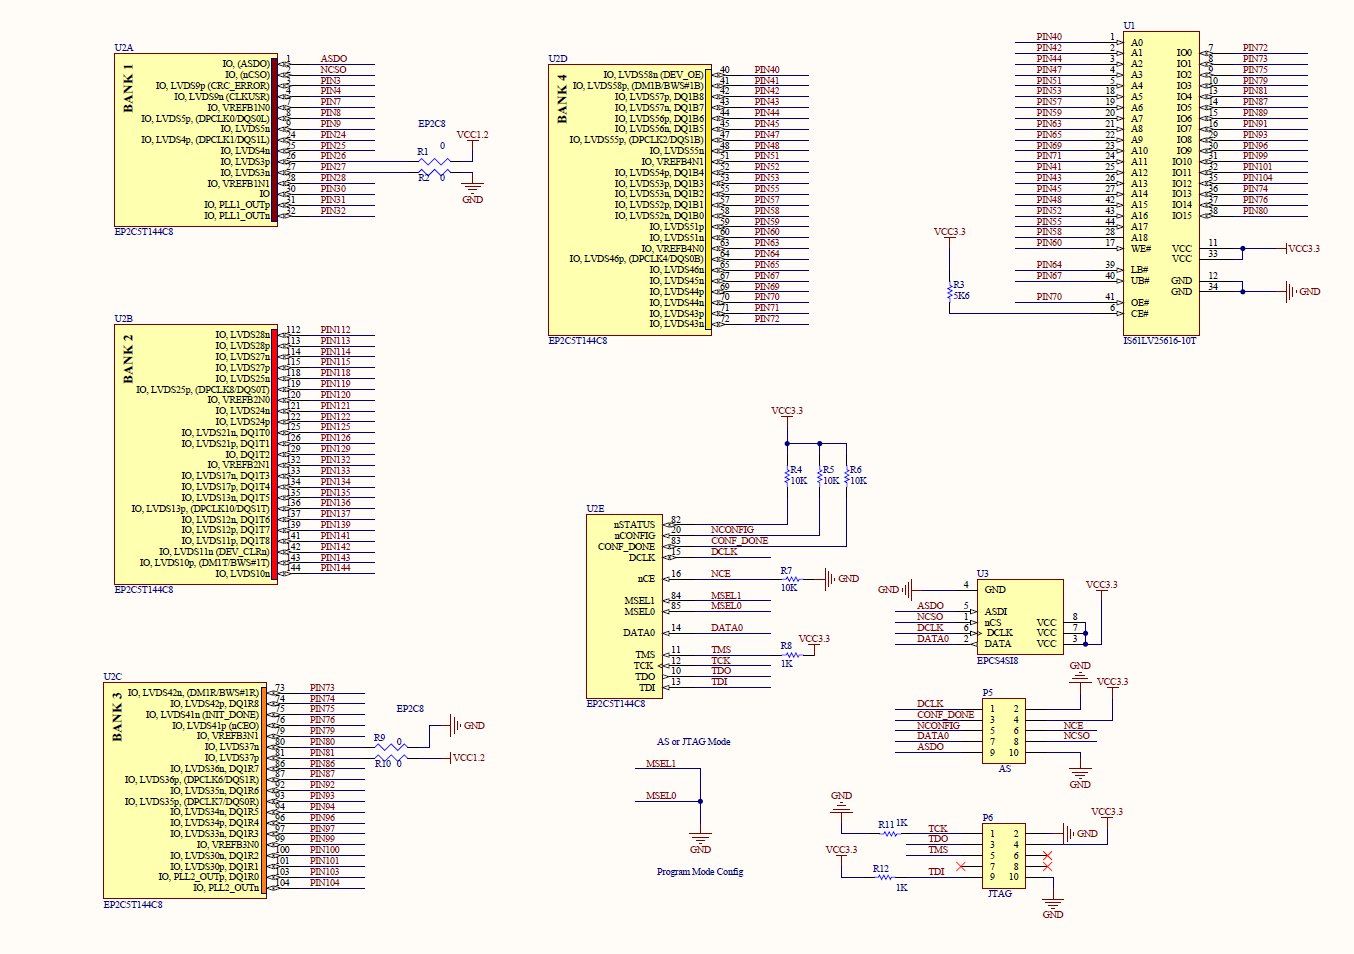Select the U2C Bank 3 component body
This screenshot has width=1354, height=954.
pyautogui.click(x=185, y=790)
